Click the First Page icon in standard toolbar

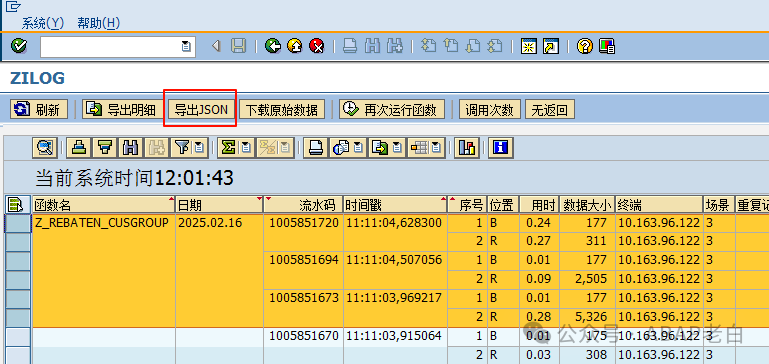coord(429,46)
